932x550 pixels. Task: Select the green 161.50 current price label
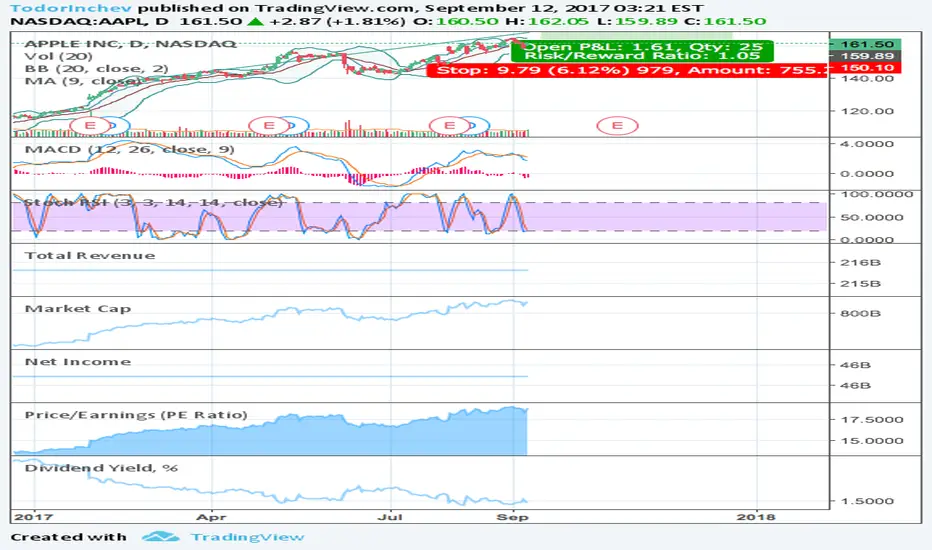[867, 44]
